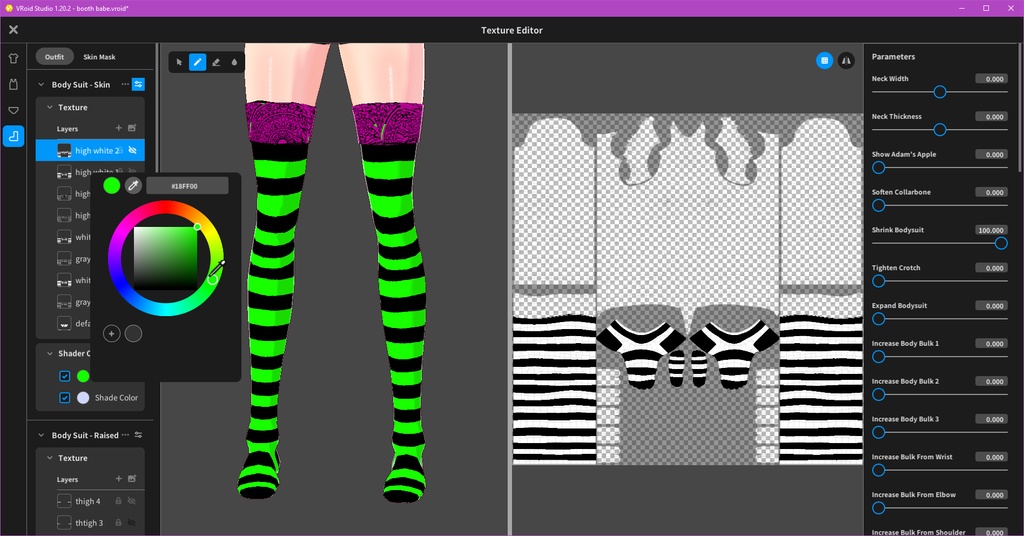Click the Show Adam's Apple slider handle
1024x536 pixels.
[879, 168]
